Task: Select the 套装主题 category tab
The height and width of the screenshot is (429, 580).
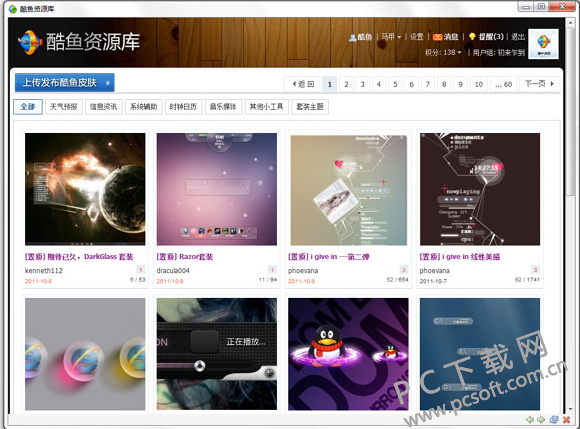Action: tap(310, 107)
